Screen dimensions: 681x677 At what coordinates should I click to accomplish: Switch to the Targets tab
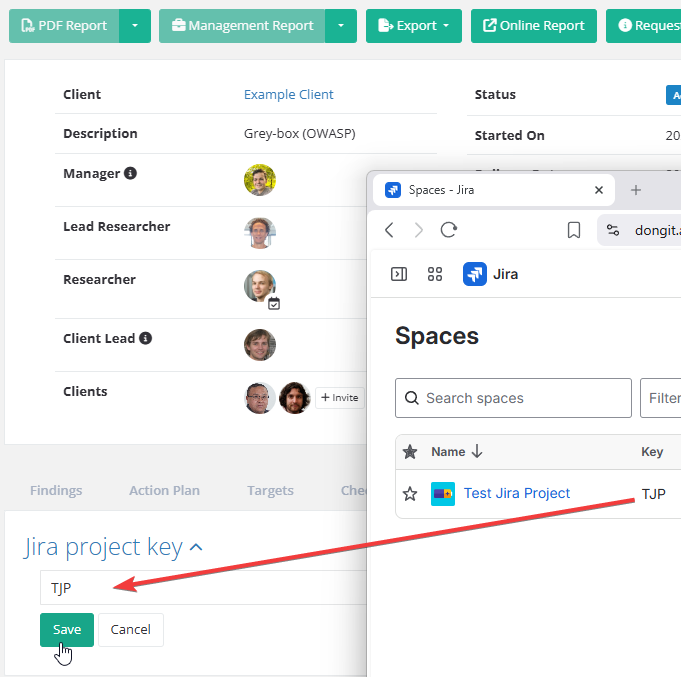coord(271,490)
